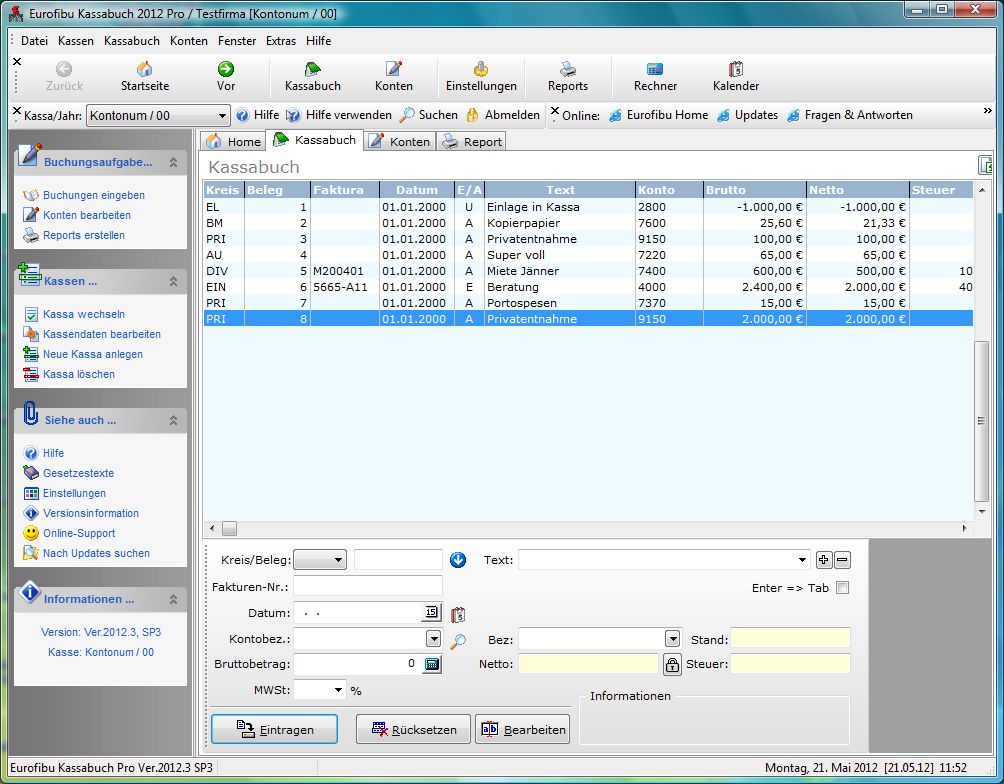Image resolution: width=1004 pixels, height=784 pixels.
Task: Open Konten from the main toolbar
Action: click(x=394, y=76)
